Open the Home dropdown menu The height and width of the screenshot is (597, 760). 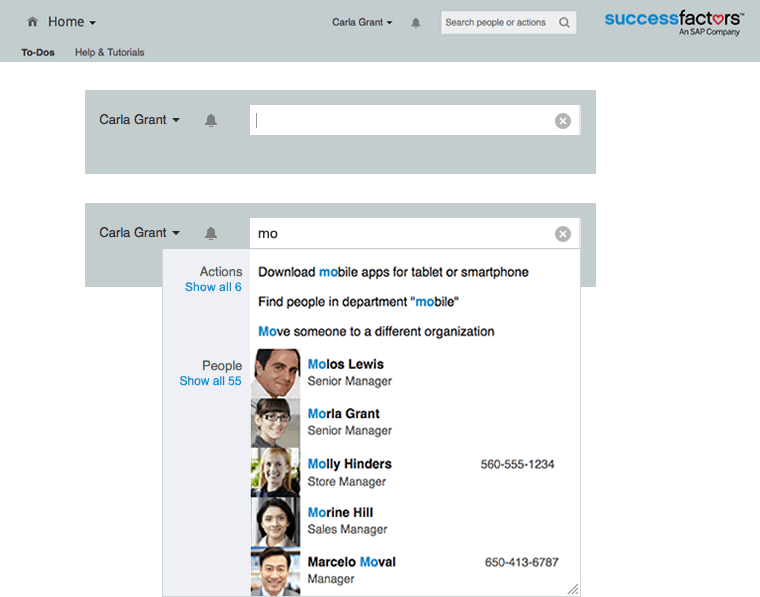pyautogui.click(x=72, y=22)
